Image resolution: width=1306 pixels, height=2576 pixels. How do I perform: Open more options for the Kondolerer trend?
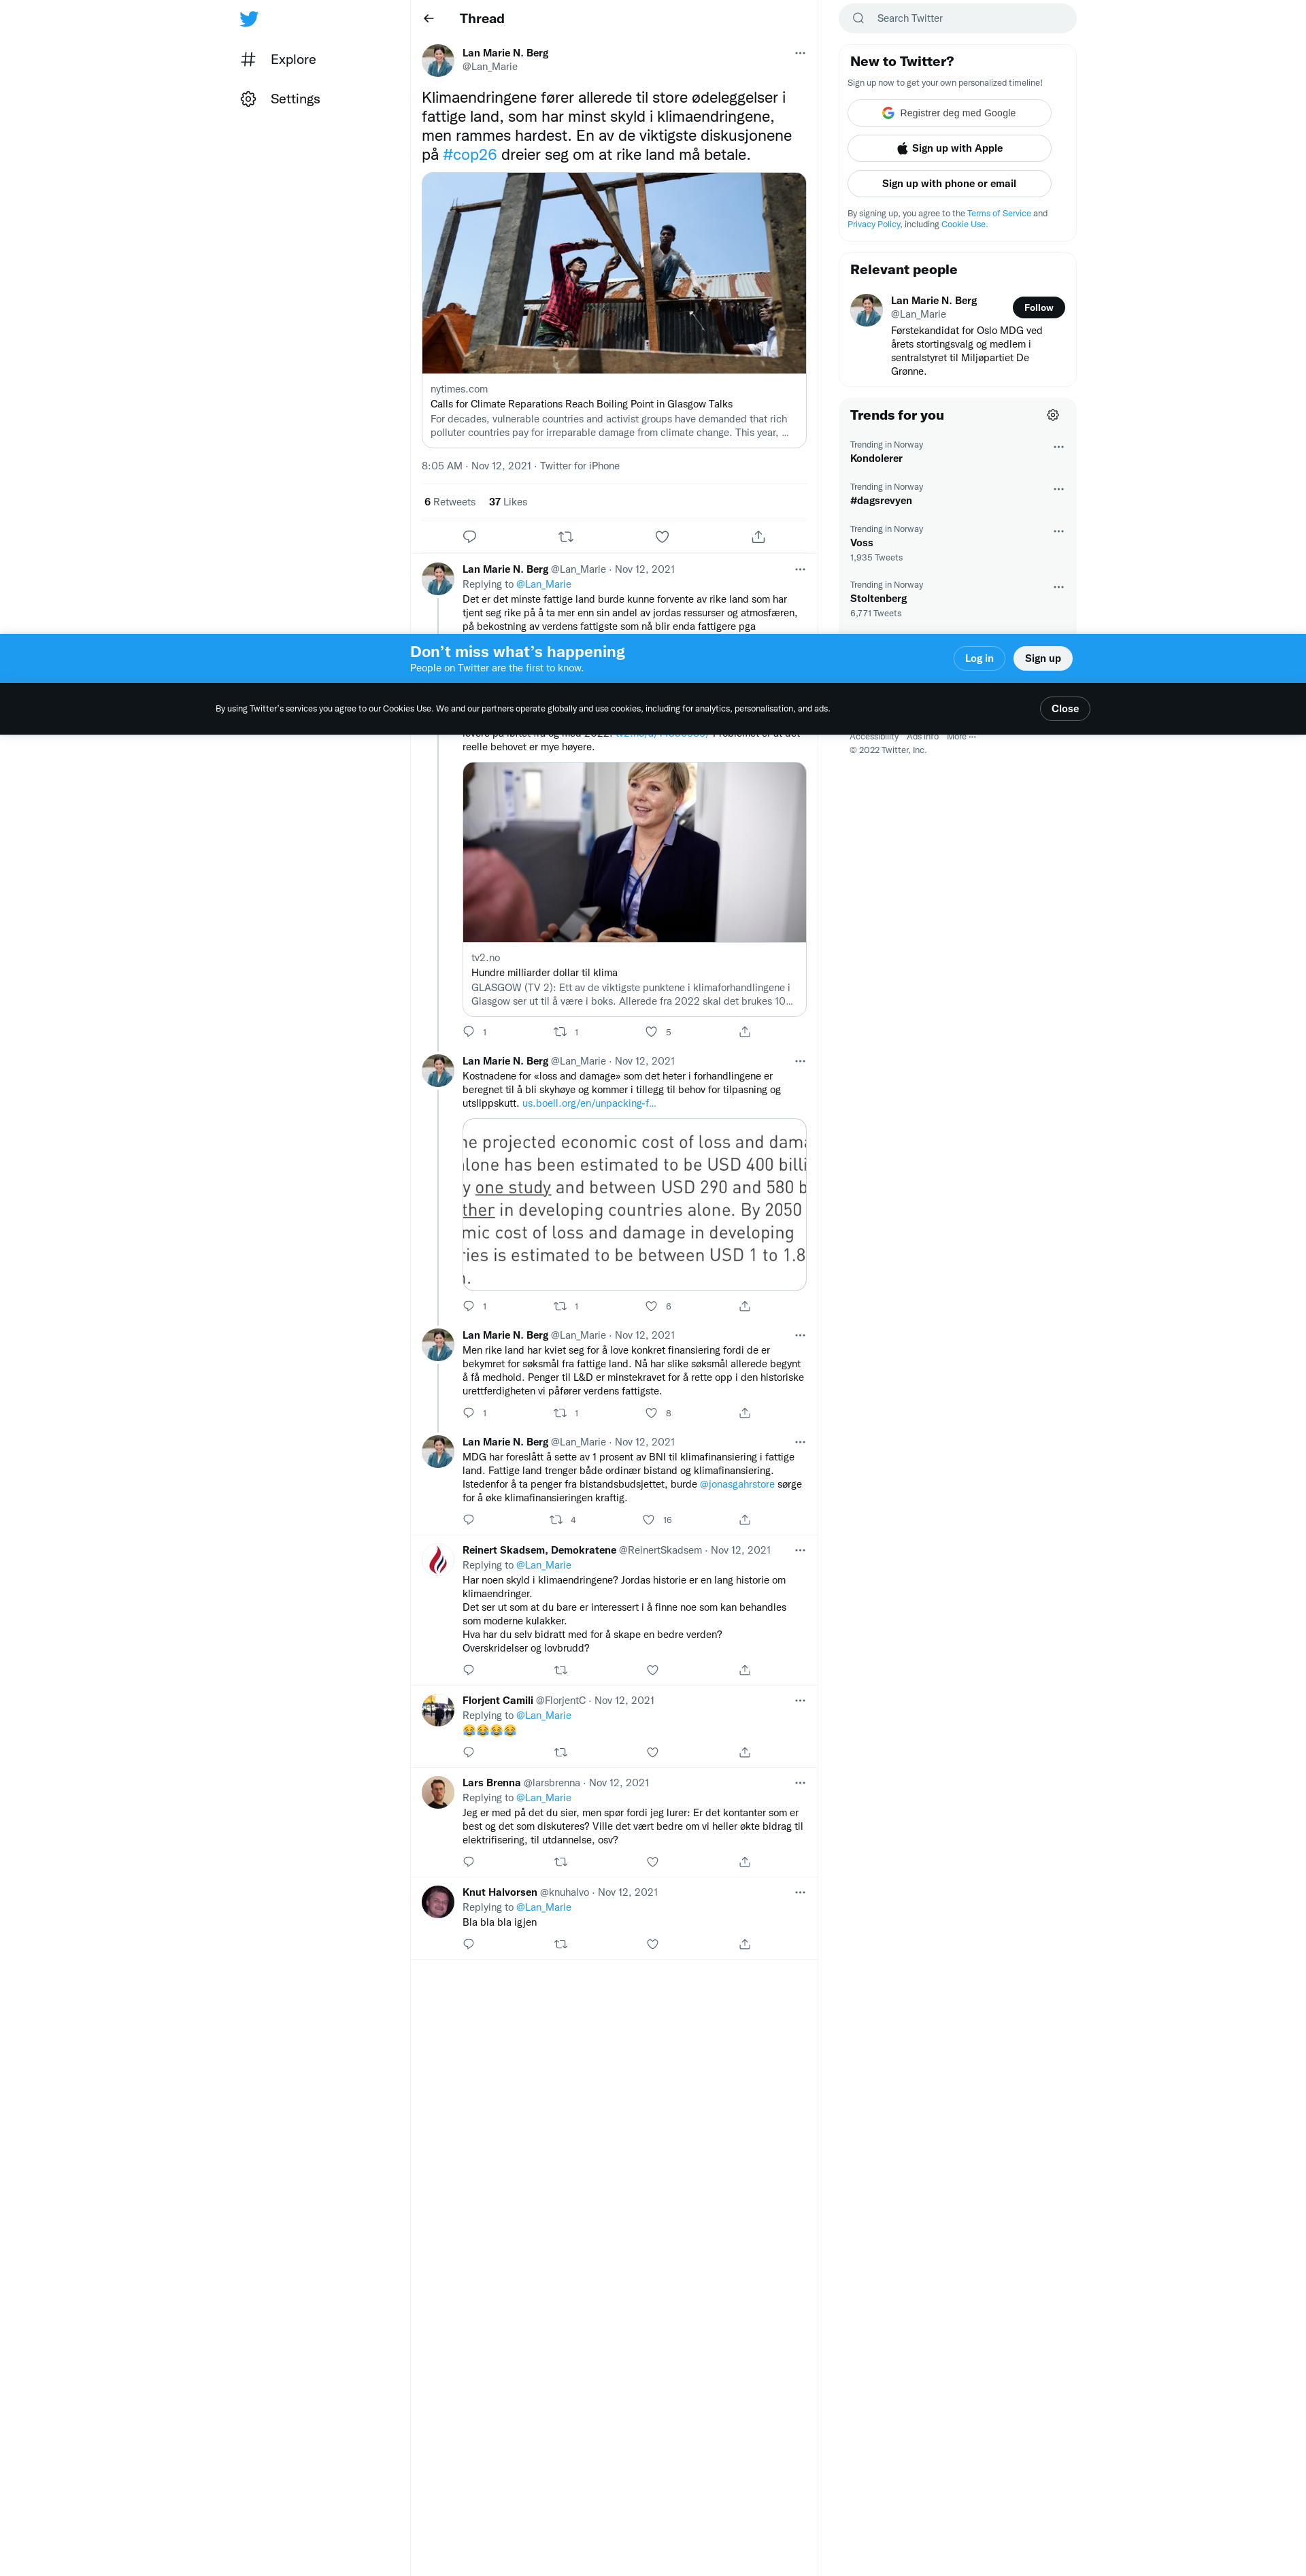click(1058, 447)
